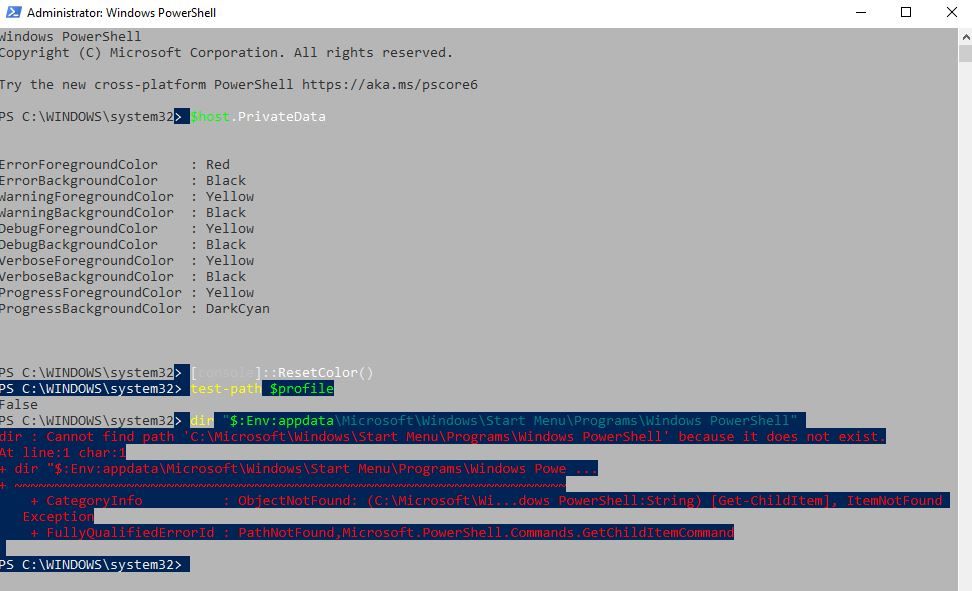
Task: Maximize the PowerShell window
Action: [907, 13]
